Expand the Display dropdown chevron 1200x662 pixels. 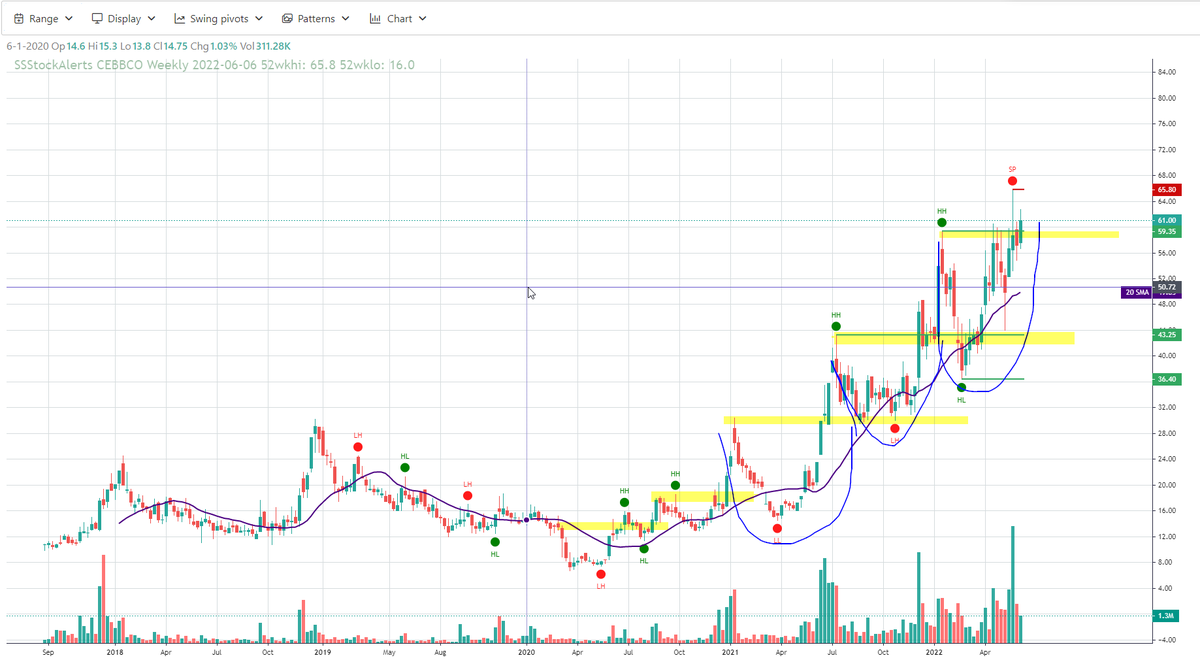coord(150,19)
